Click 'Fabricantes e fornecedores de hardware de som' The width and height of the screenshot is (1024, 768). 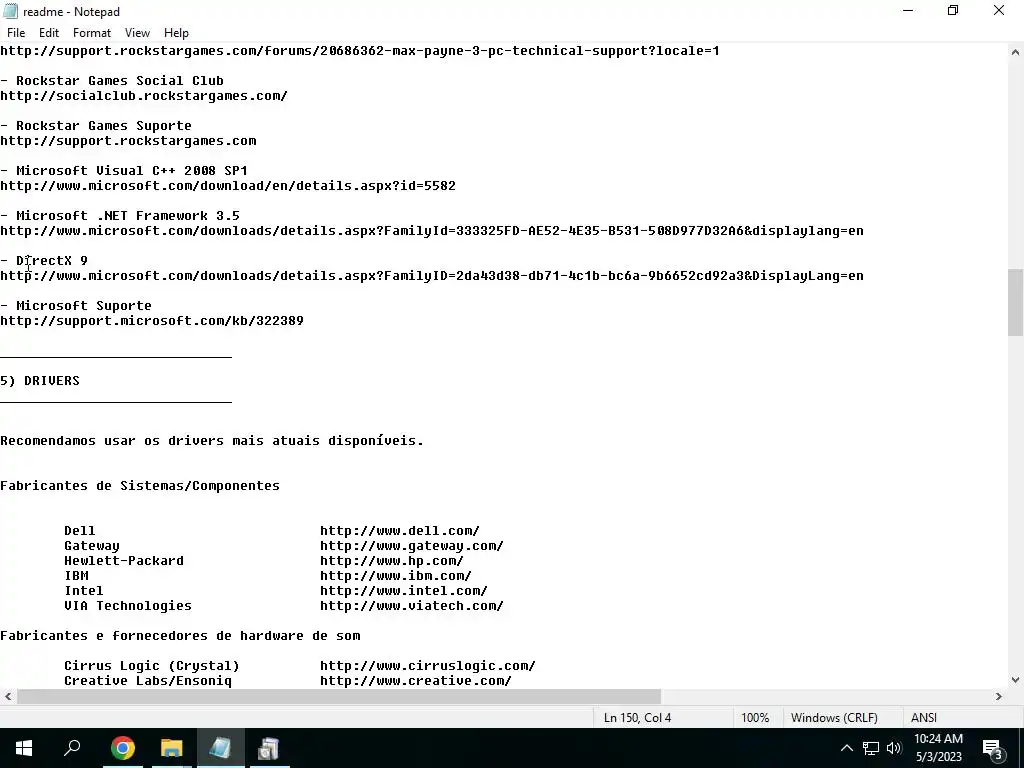click(x=180, y=636)
